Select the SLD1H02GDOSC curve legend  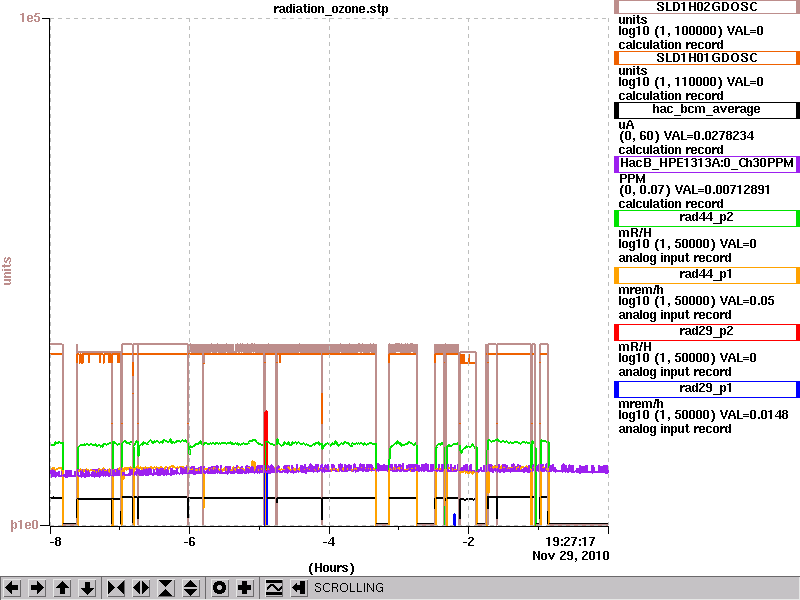707,7
